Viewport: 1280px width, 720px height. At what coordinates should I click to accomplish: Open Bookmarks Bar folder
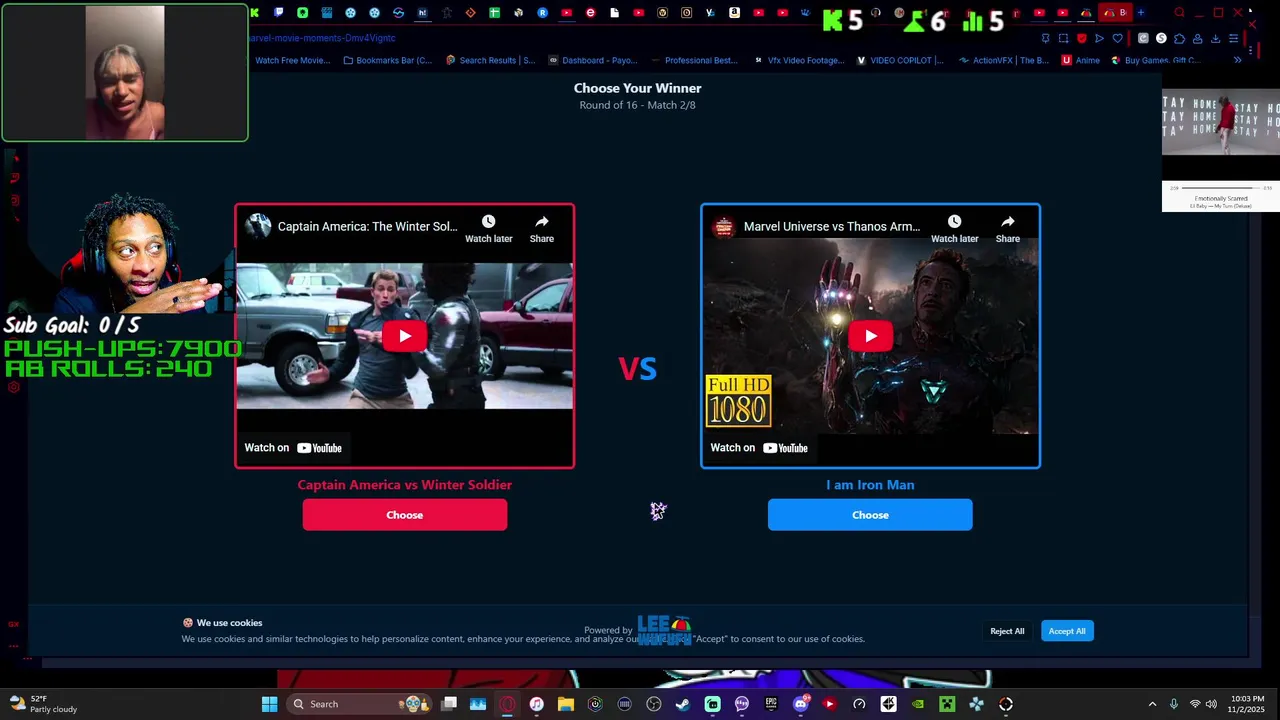(387, 60)
